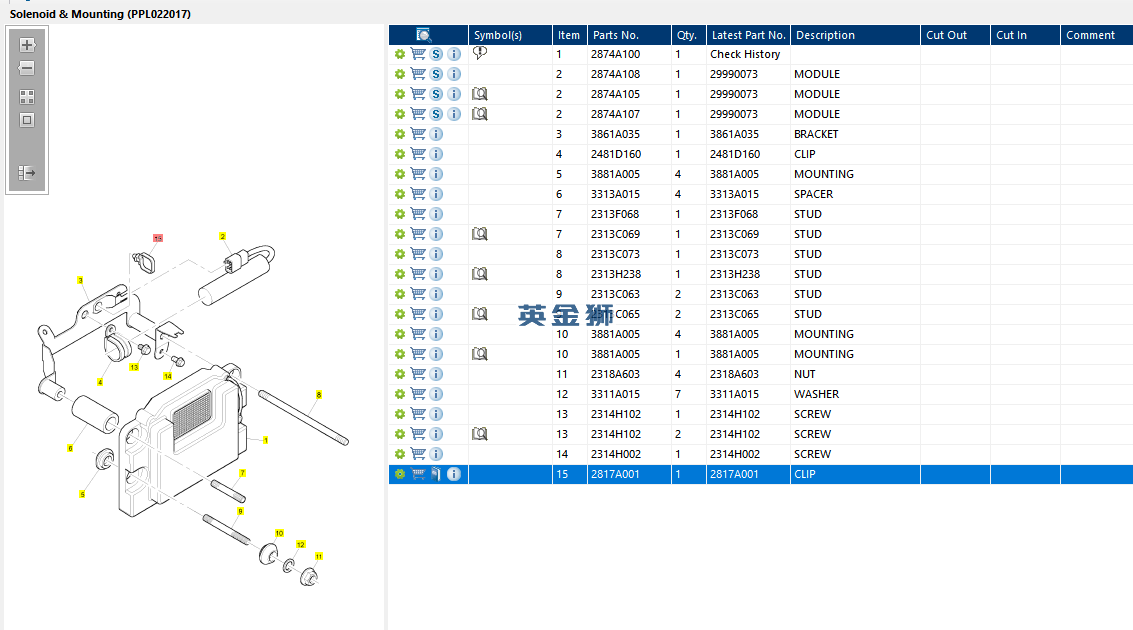Click the Cut In column header
This screenshot has height=630, width=1133.
click(1025, 35)
